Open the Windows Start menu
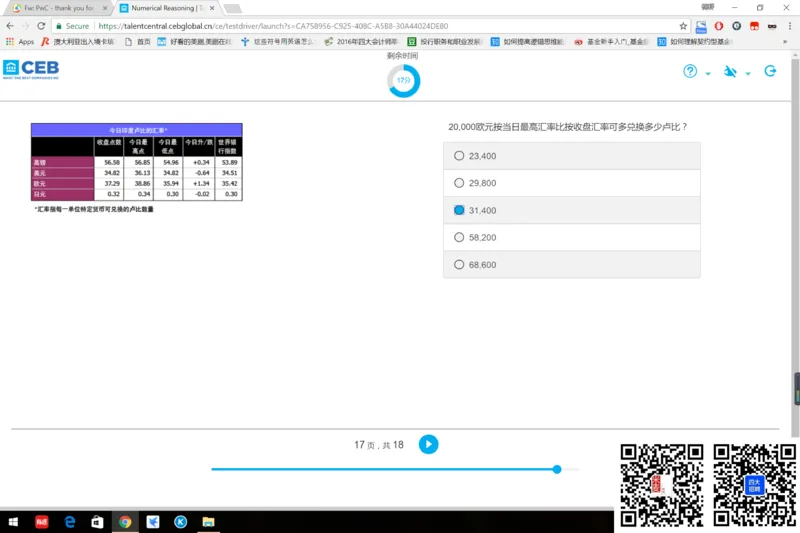Image resolution: width=800 pixels, height=533 pixels. coord(14,522)
